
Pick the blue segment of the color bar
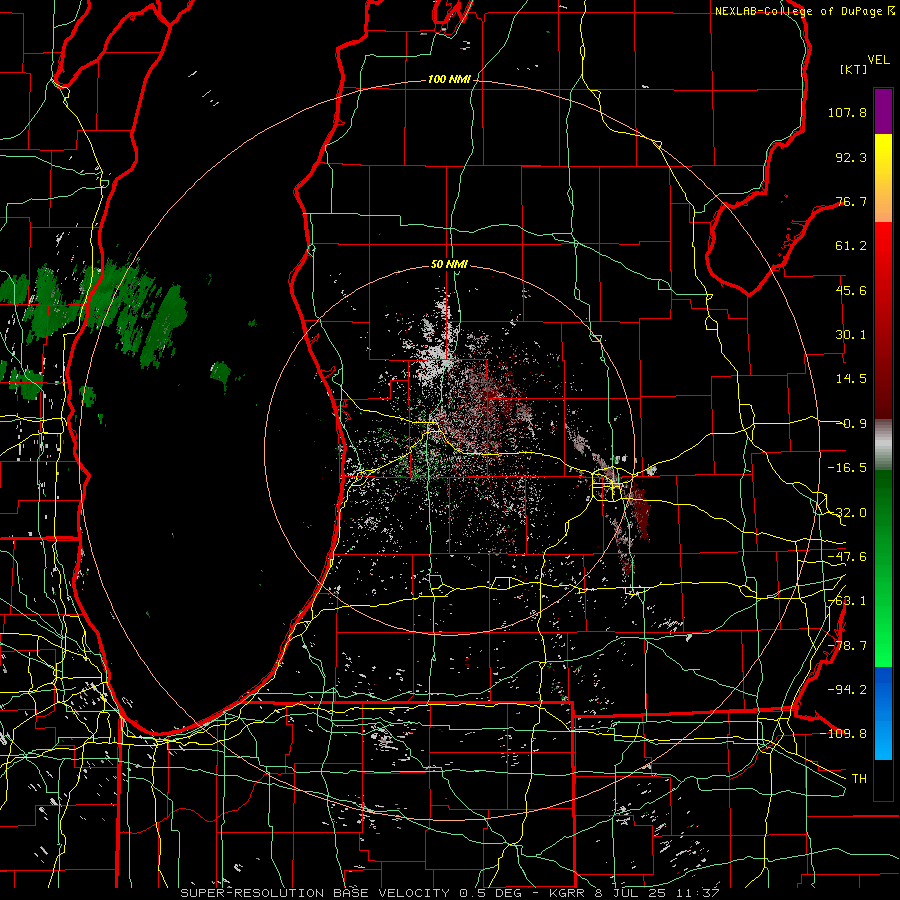883,713
